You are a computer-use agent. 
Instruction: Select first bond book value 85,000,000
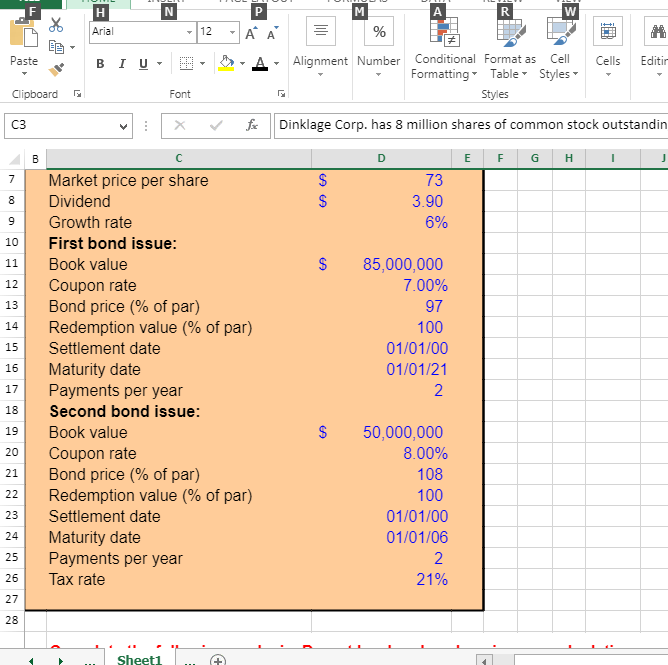(x=381, y=264)
